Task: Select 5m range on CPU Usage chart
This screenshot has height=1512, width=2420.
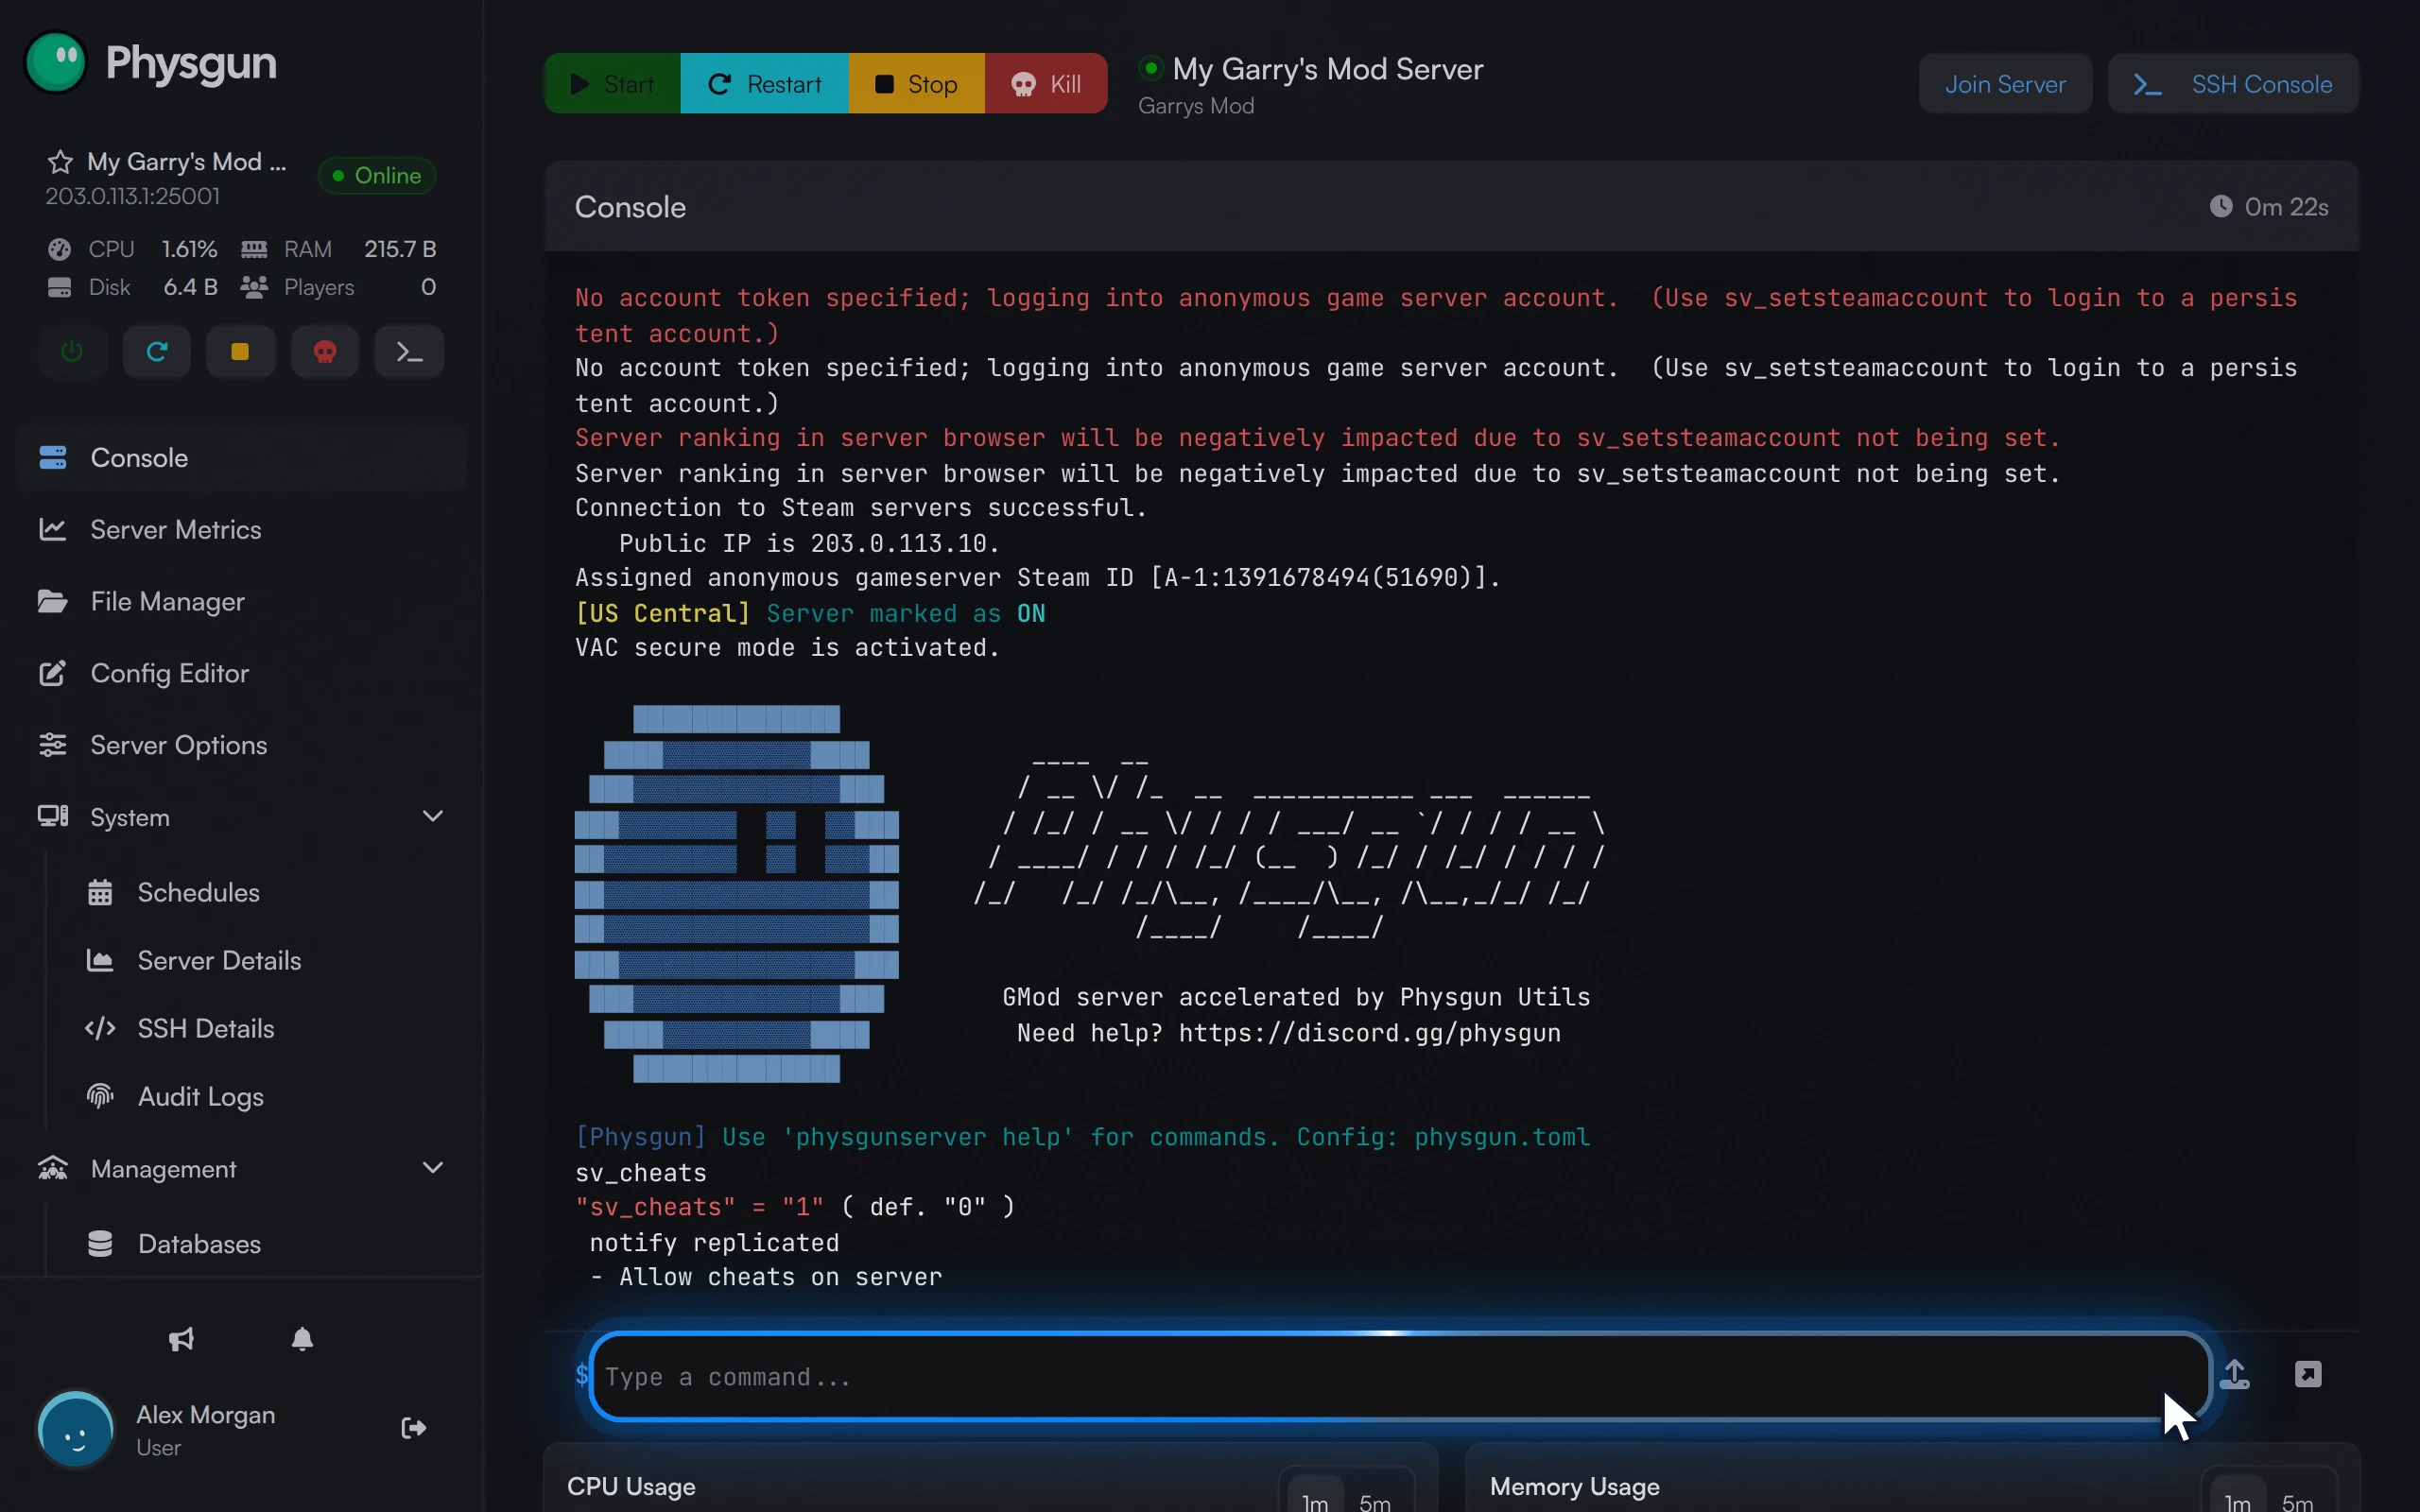Action: pyautogui.click(x=1375, y=1497)
